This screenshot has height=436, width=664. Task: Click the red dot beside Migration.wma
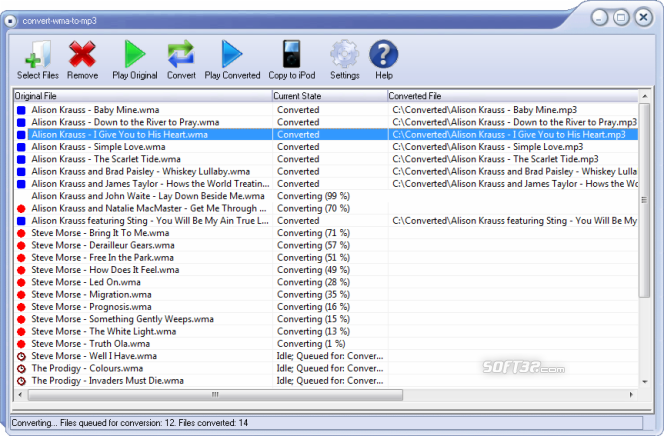tap(21, 295)
